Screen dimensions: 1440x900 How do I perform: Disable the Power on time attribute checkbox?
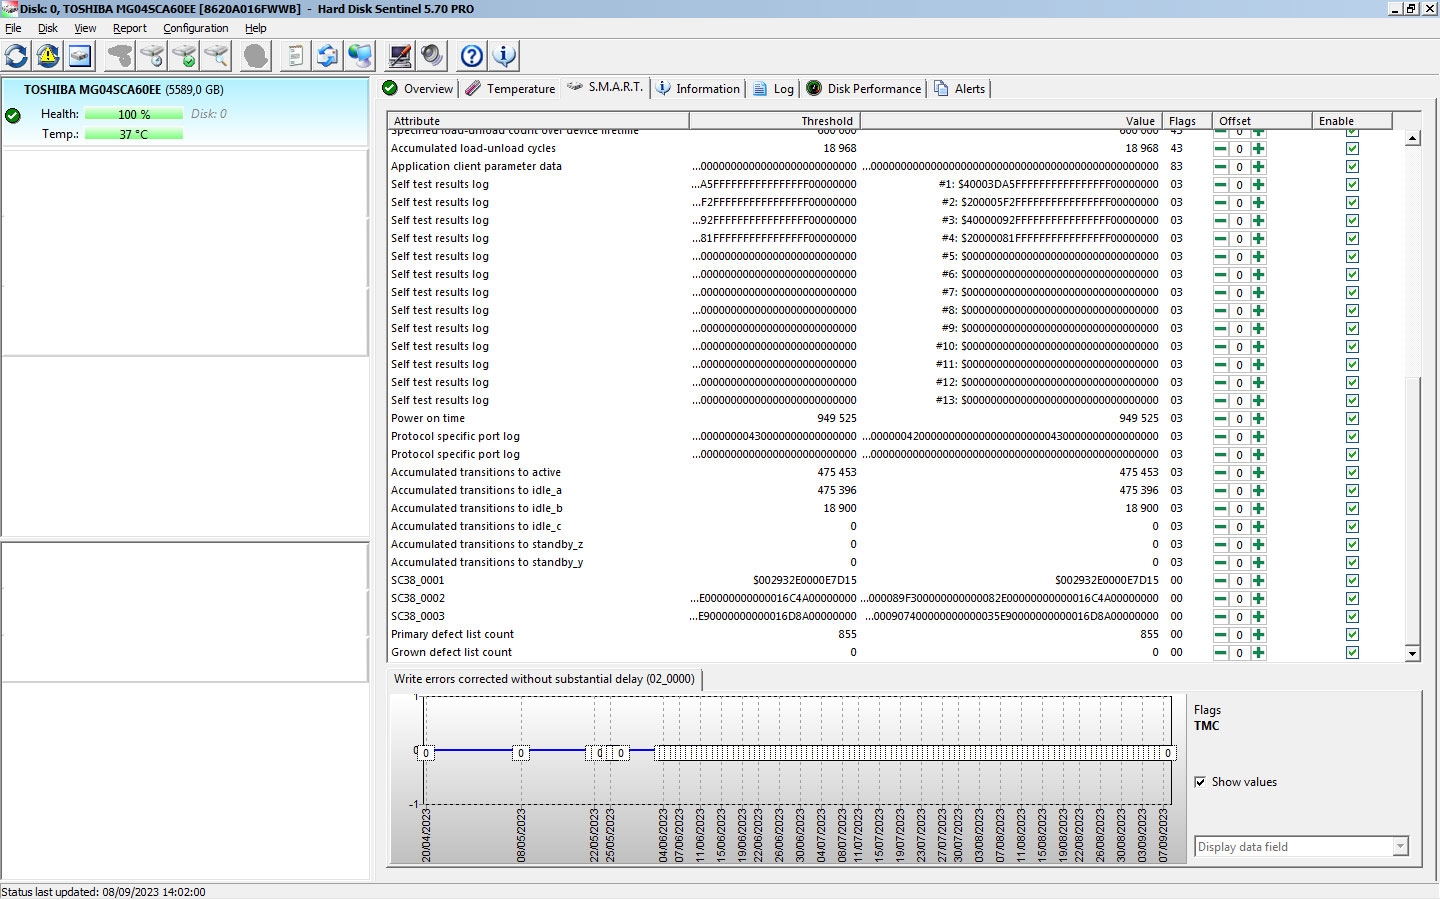(1352, 419)
